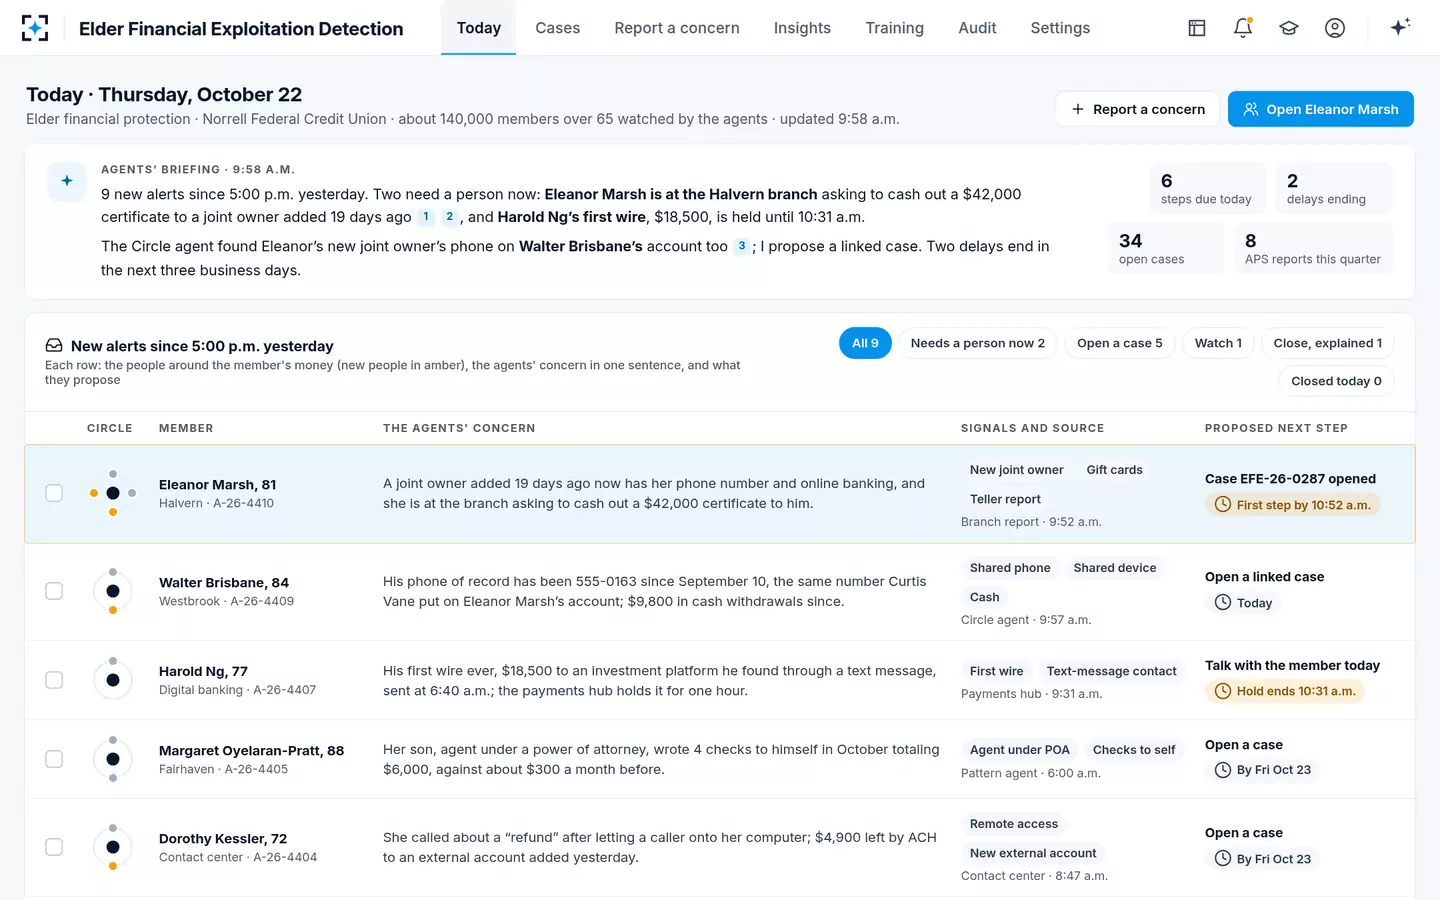The height and width of the screenshot is (900, 1440).
Task: Click the First step by 10:52 a.m. chip
Action: click(x=1293, y=505)
